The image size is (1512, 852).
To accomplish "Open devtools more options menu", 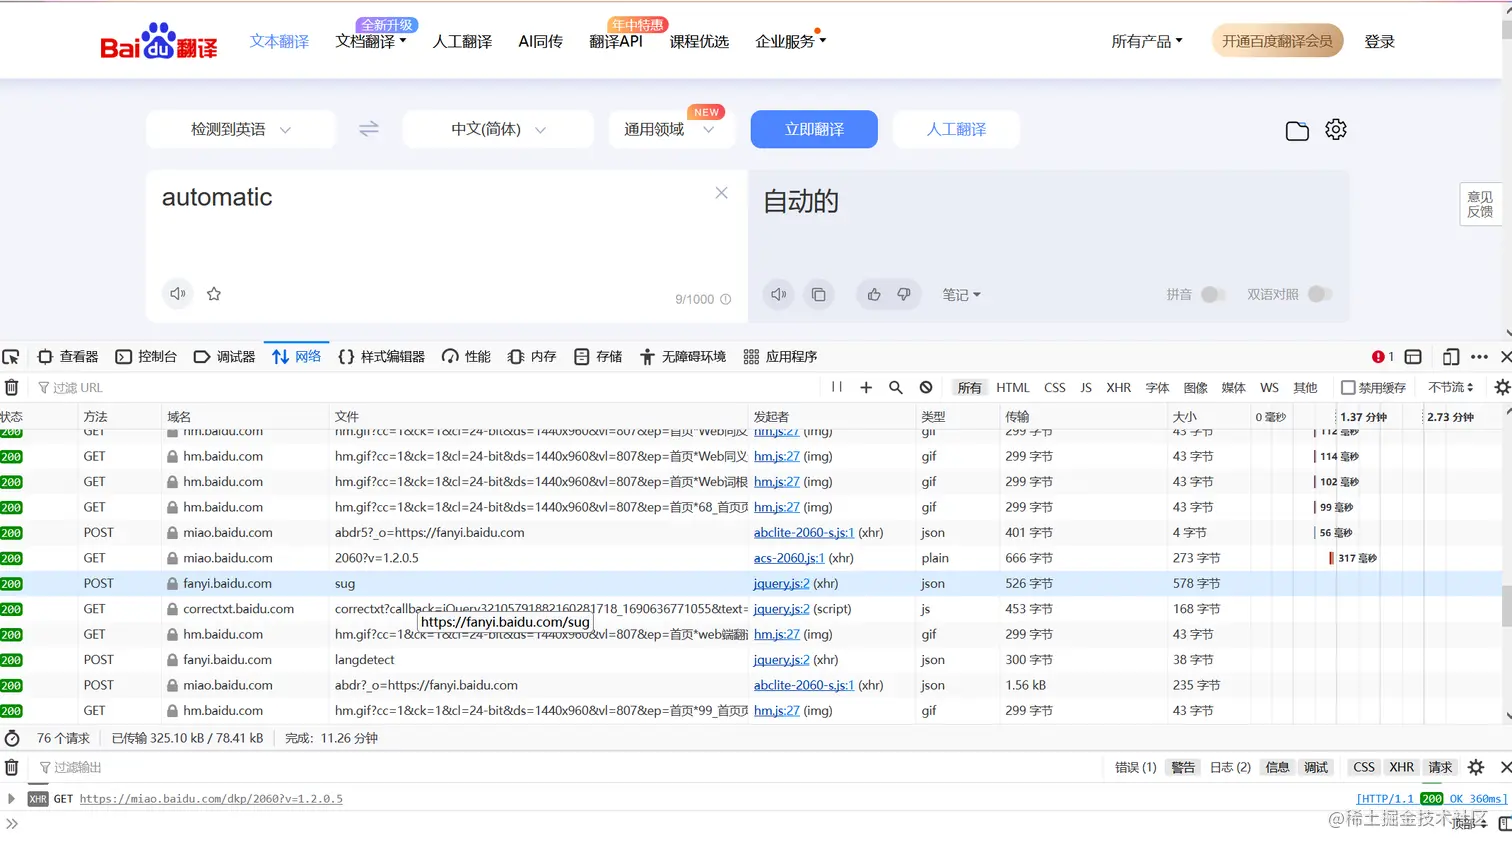I will pos(1479,357).
